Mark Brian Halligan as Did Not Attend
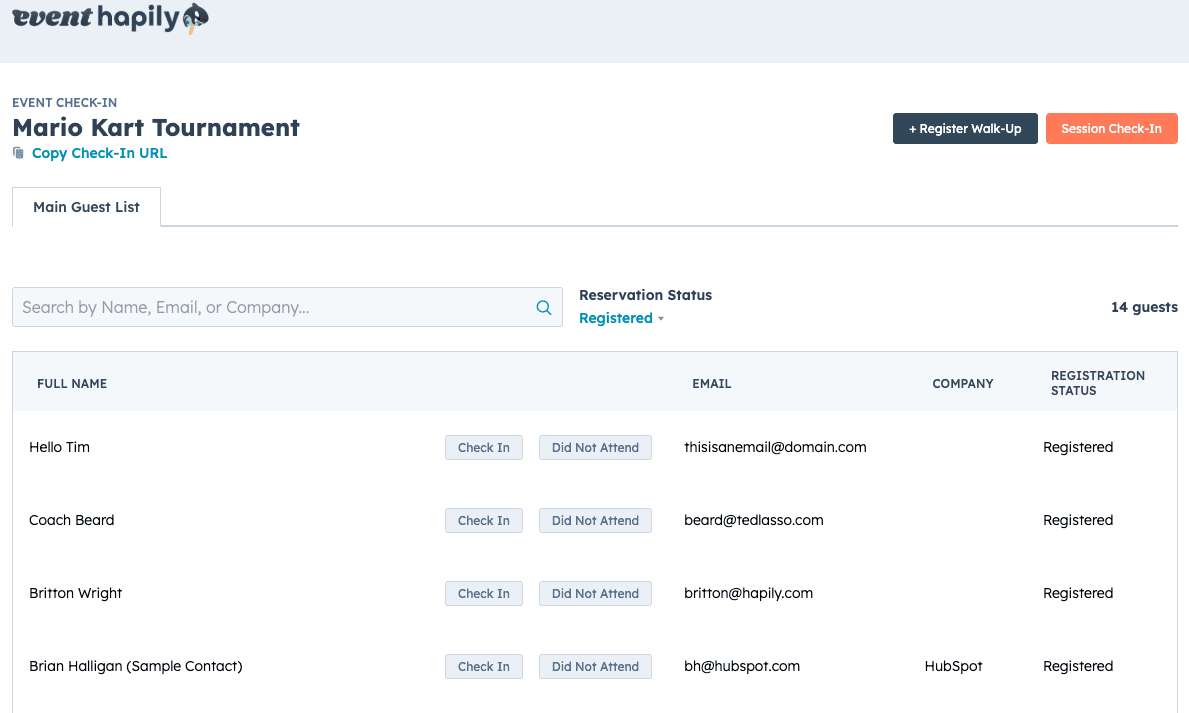The image size is (1189, 713). [x=595, y=667]
